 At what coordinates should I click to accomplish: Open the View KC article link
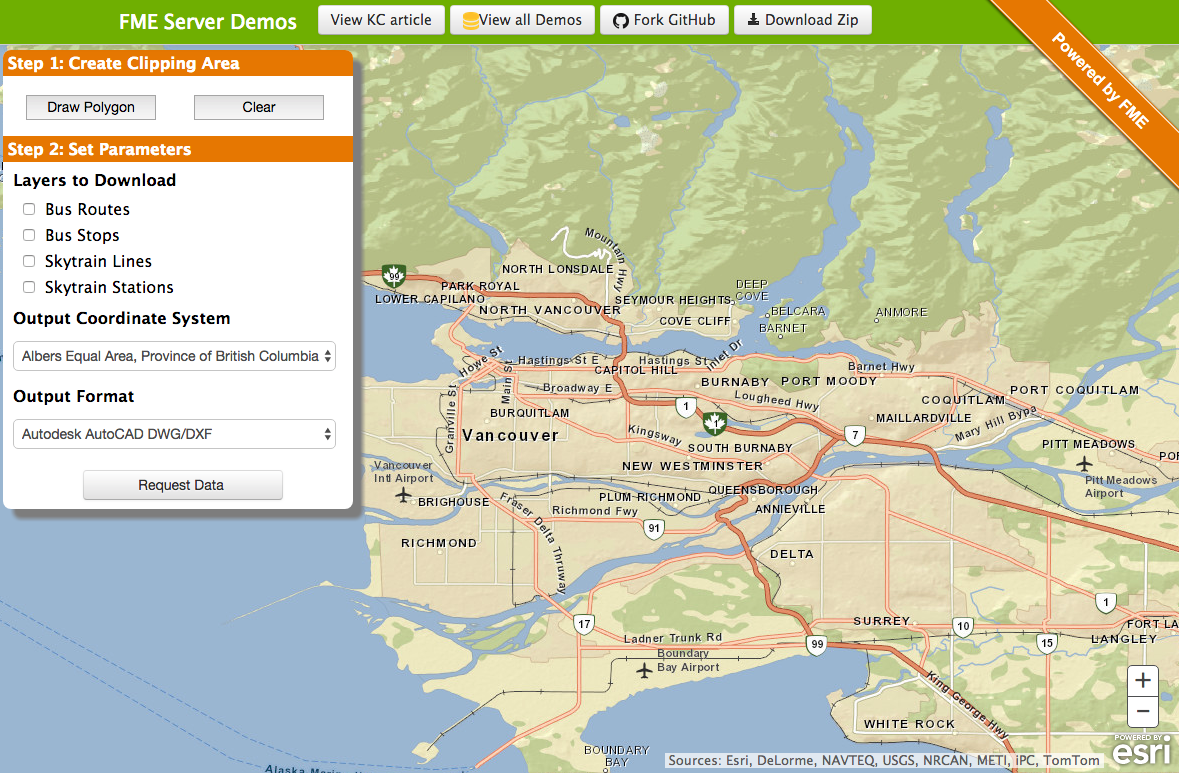(381, 20)
